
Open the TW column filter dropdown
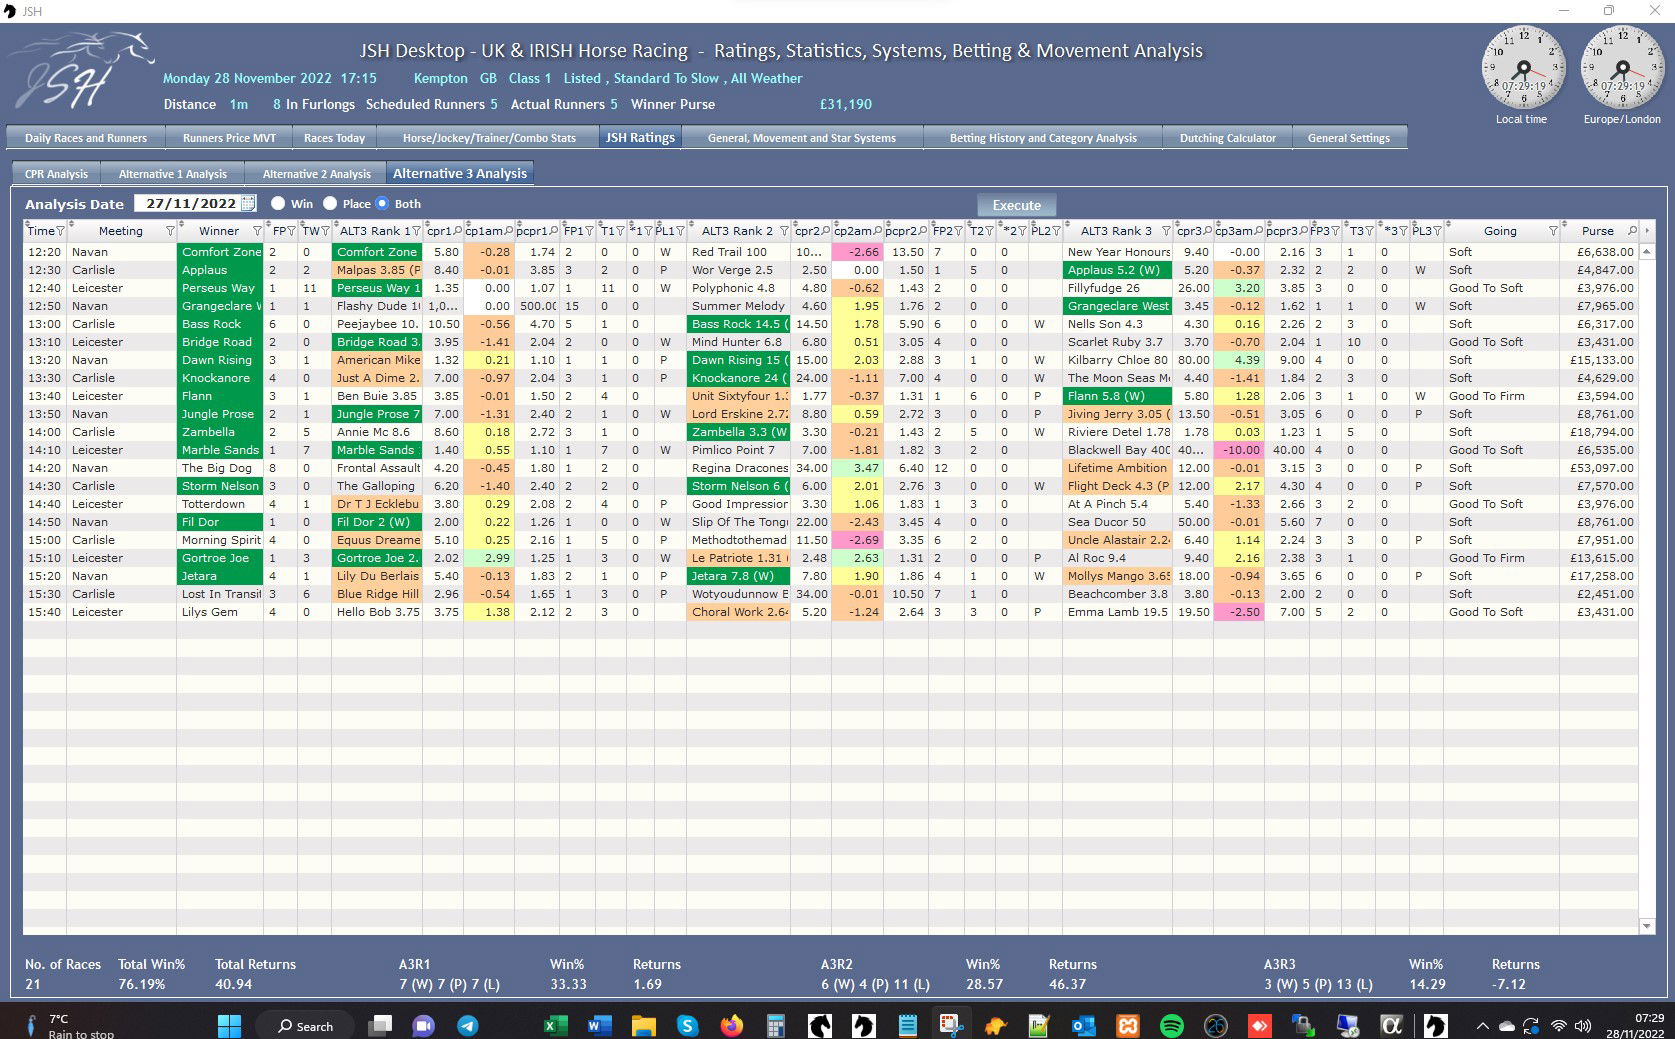[x=324, y=231]
